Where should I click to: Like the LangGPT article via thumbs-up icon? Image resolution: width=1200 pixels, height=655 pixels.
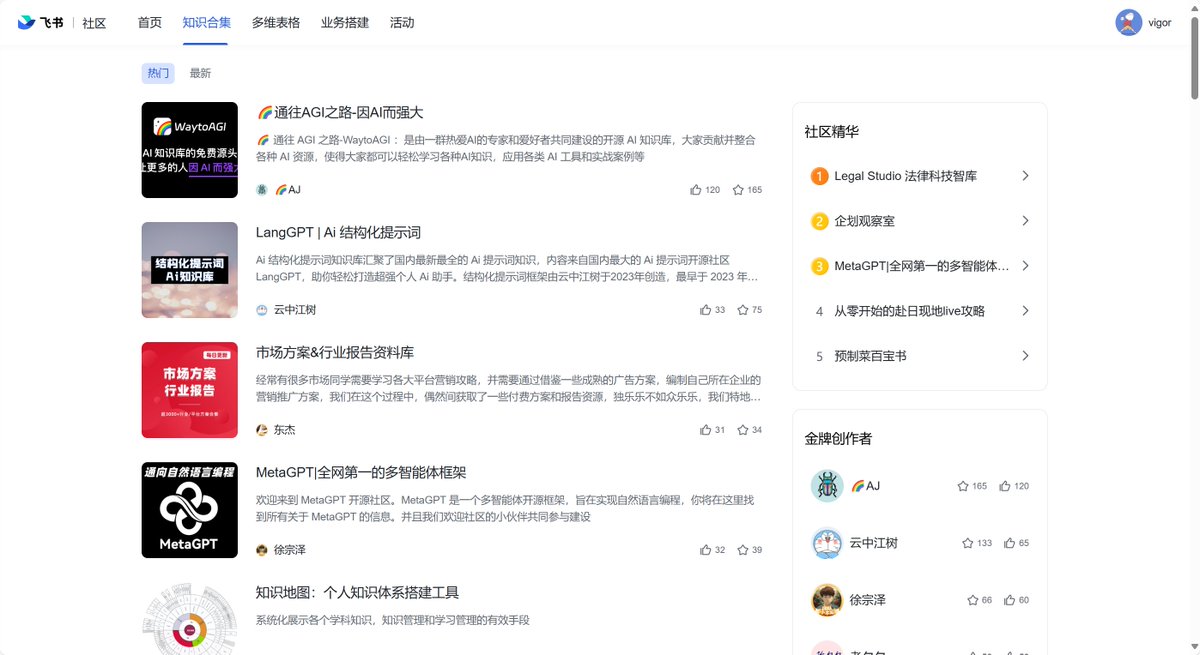706,310
